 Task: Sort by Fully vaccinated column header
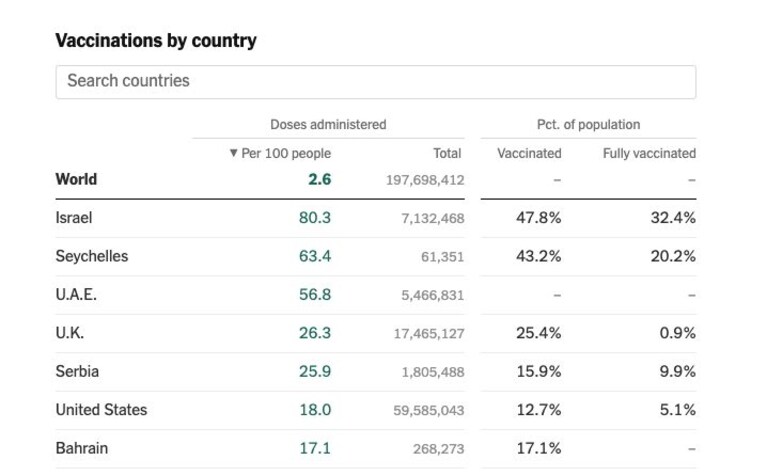pos(649,154)
